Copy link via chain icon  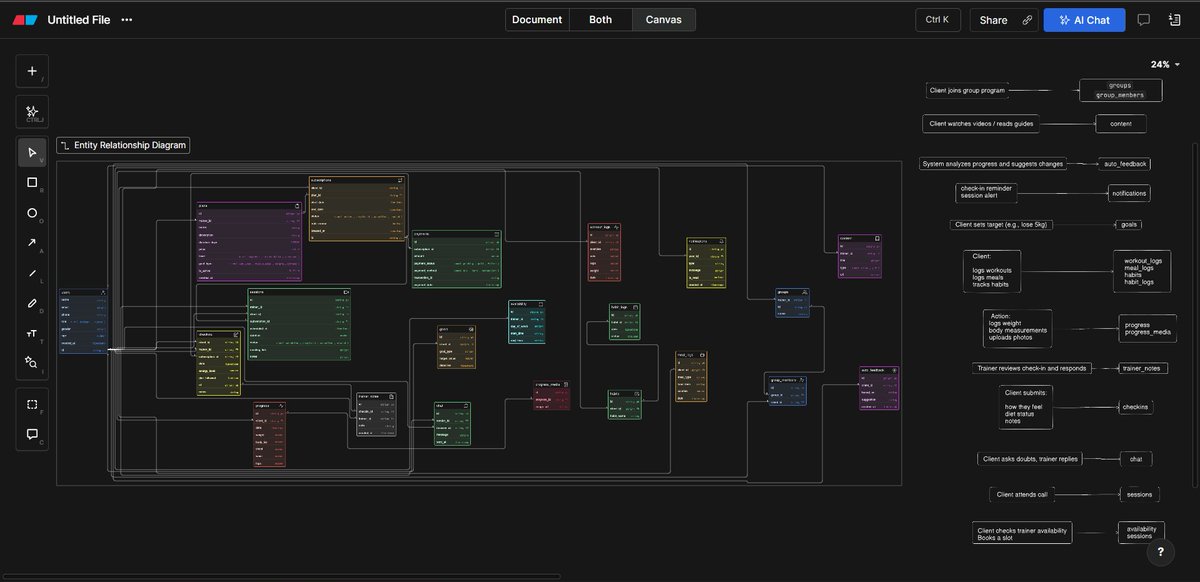pyautogui.click(x=1027, y=20)
